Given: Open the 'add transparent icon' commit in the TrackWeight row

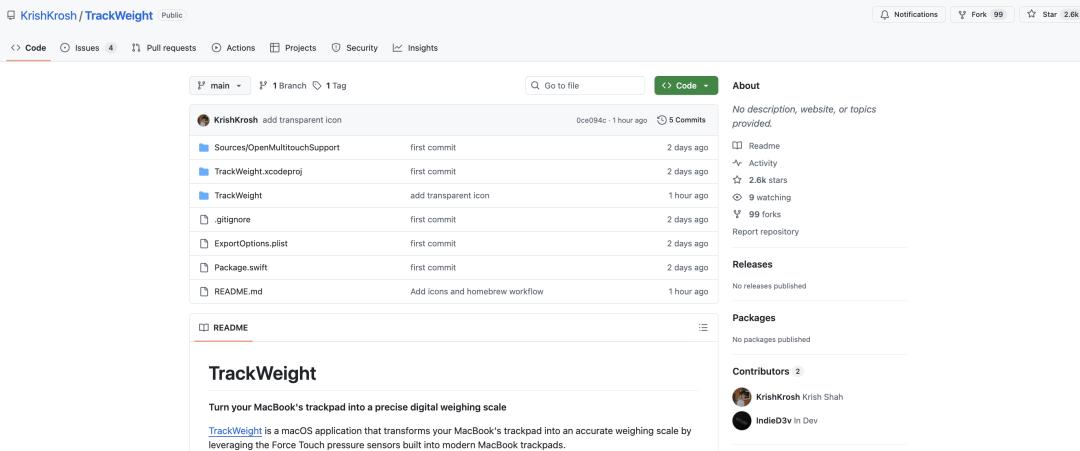Looking at the screenshot, I should click(x=450, y=196).
